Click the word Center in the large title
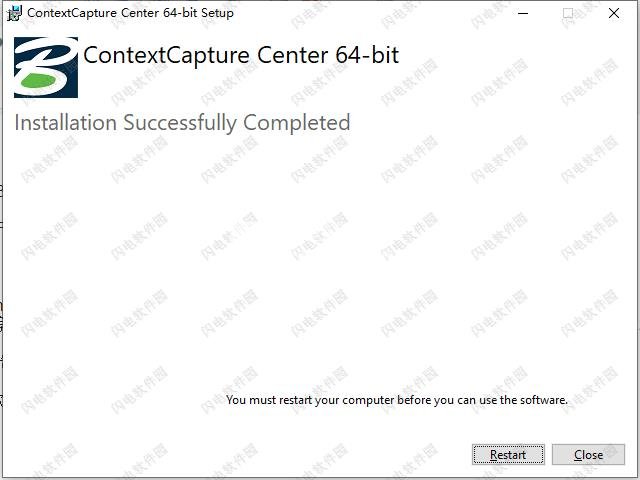Viewport: 640px width, 480px height. (x=293, y=55)
